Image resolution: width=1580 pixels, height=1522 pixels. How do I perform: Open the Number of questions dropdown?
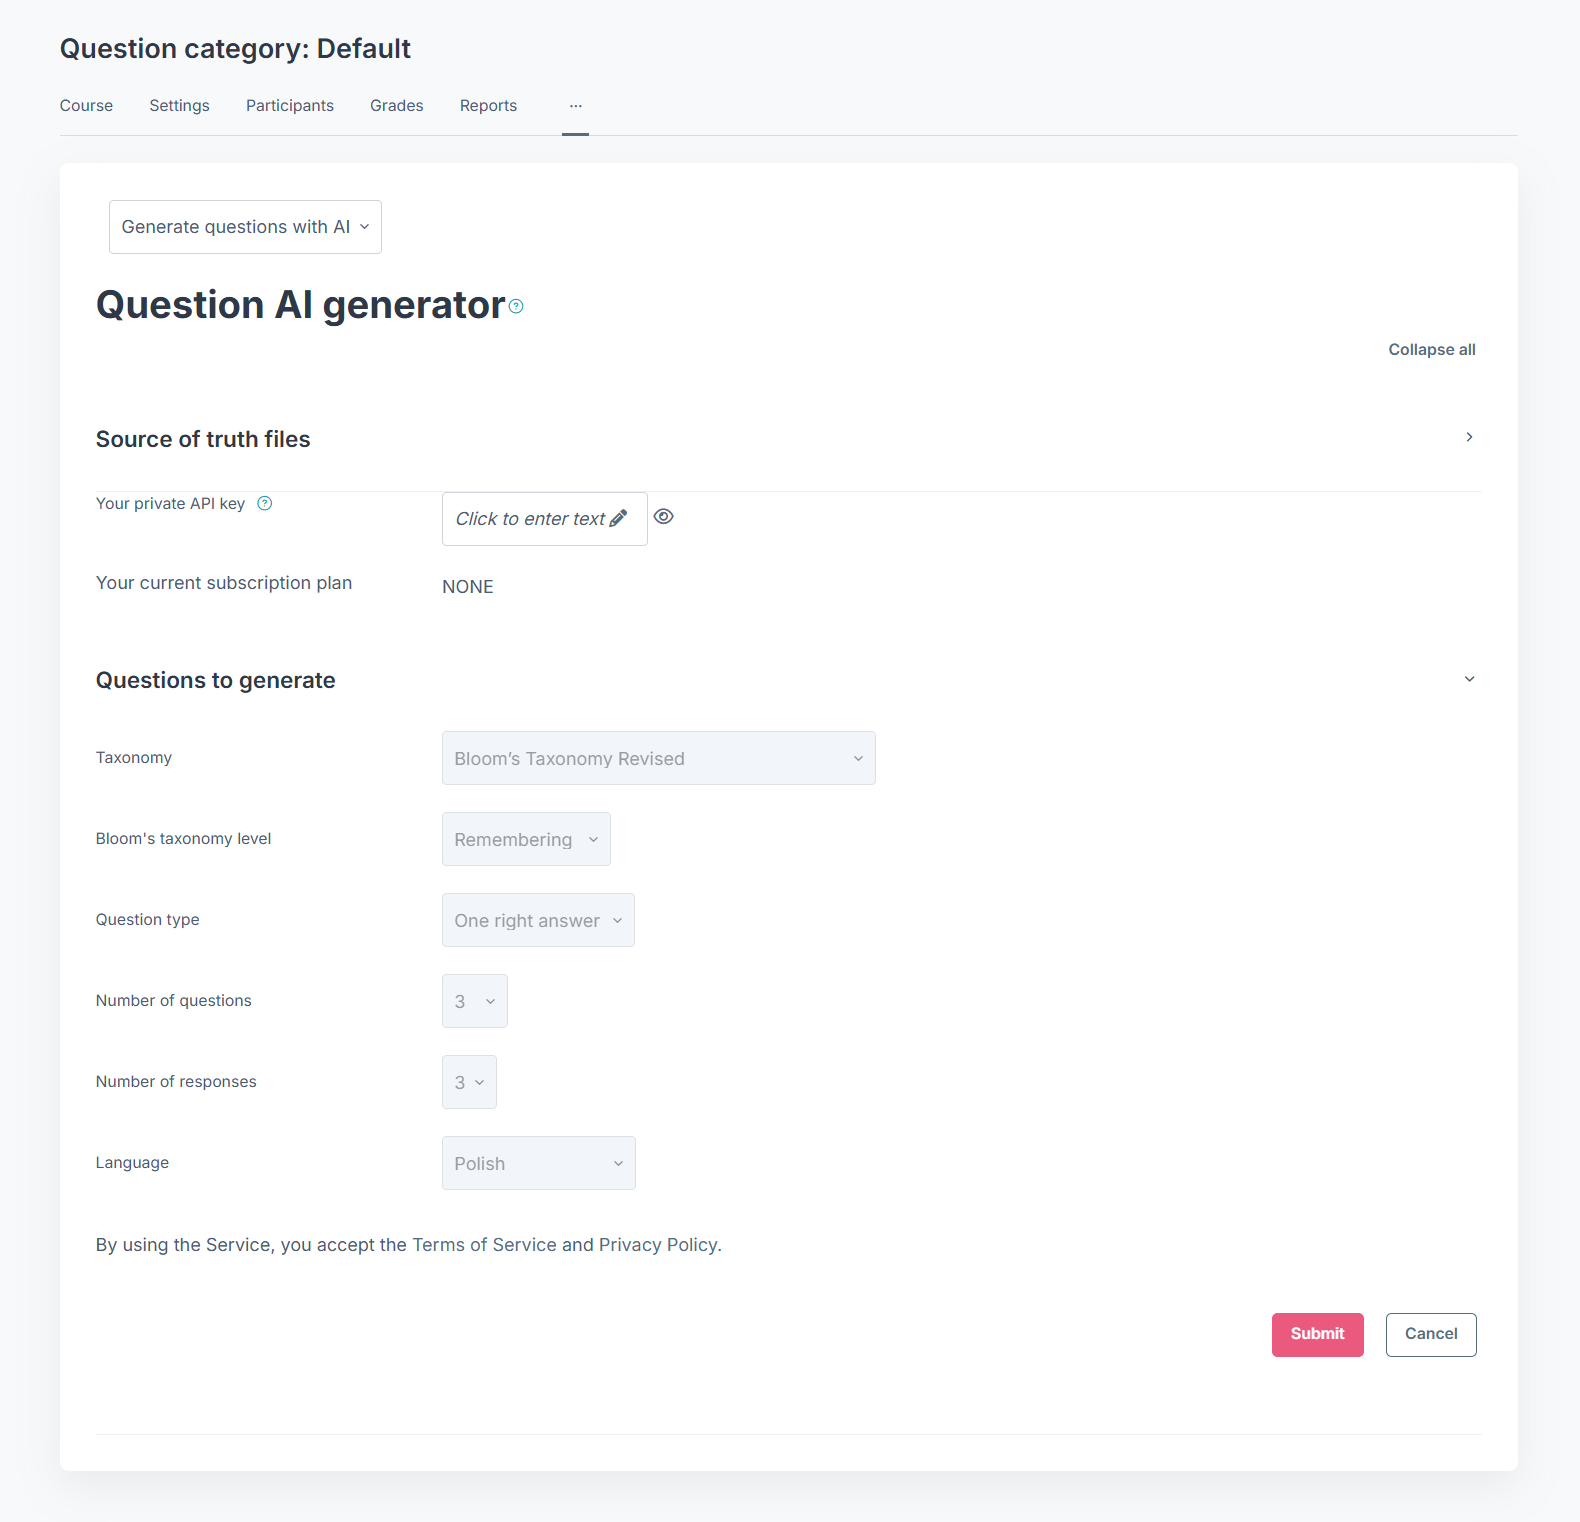click(475, 1001)
